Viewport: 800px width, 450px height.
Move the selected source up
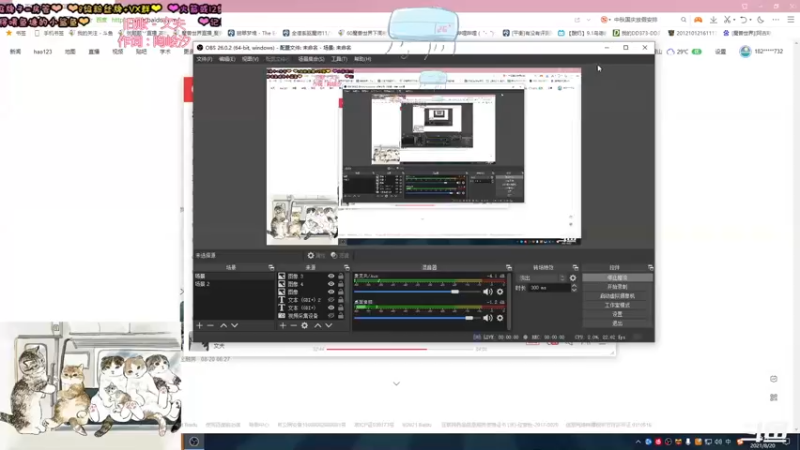point(317,326)
